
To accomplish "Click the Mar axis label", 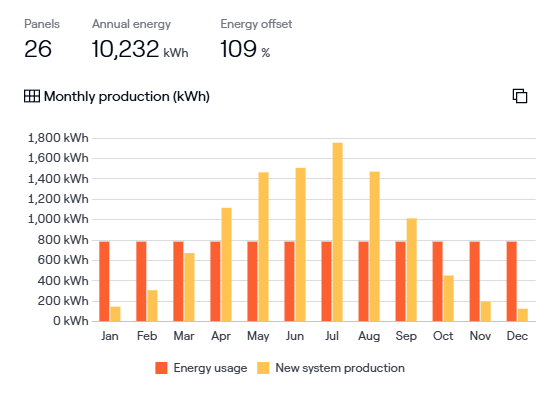I will 184,336.
